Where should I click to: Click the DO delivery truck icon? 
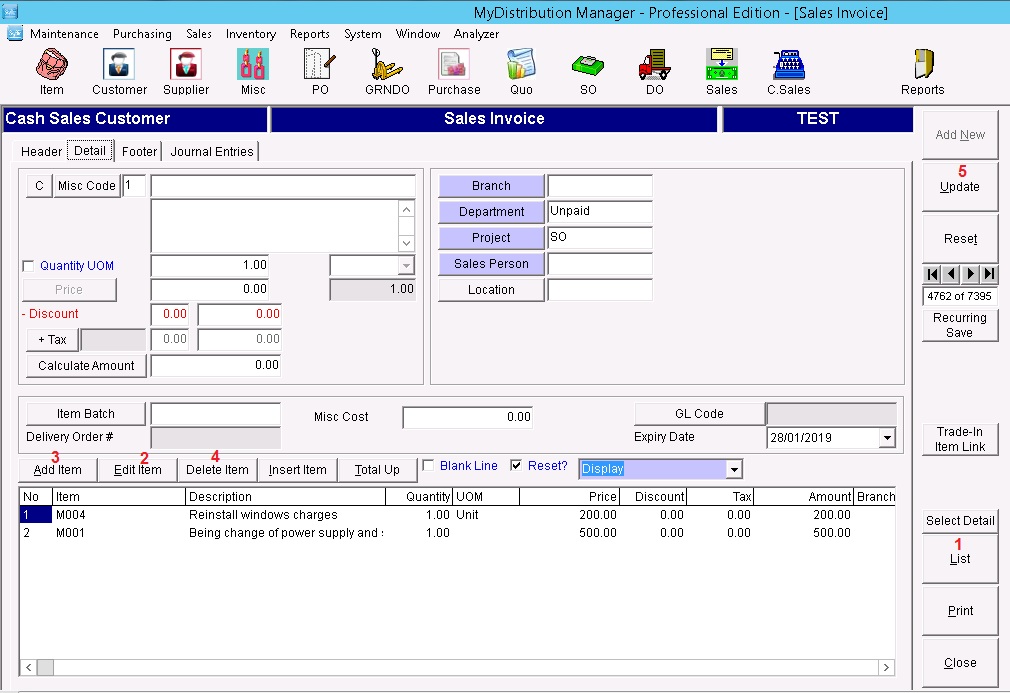[654, 66]
